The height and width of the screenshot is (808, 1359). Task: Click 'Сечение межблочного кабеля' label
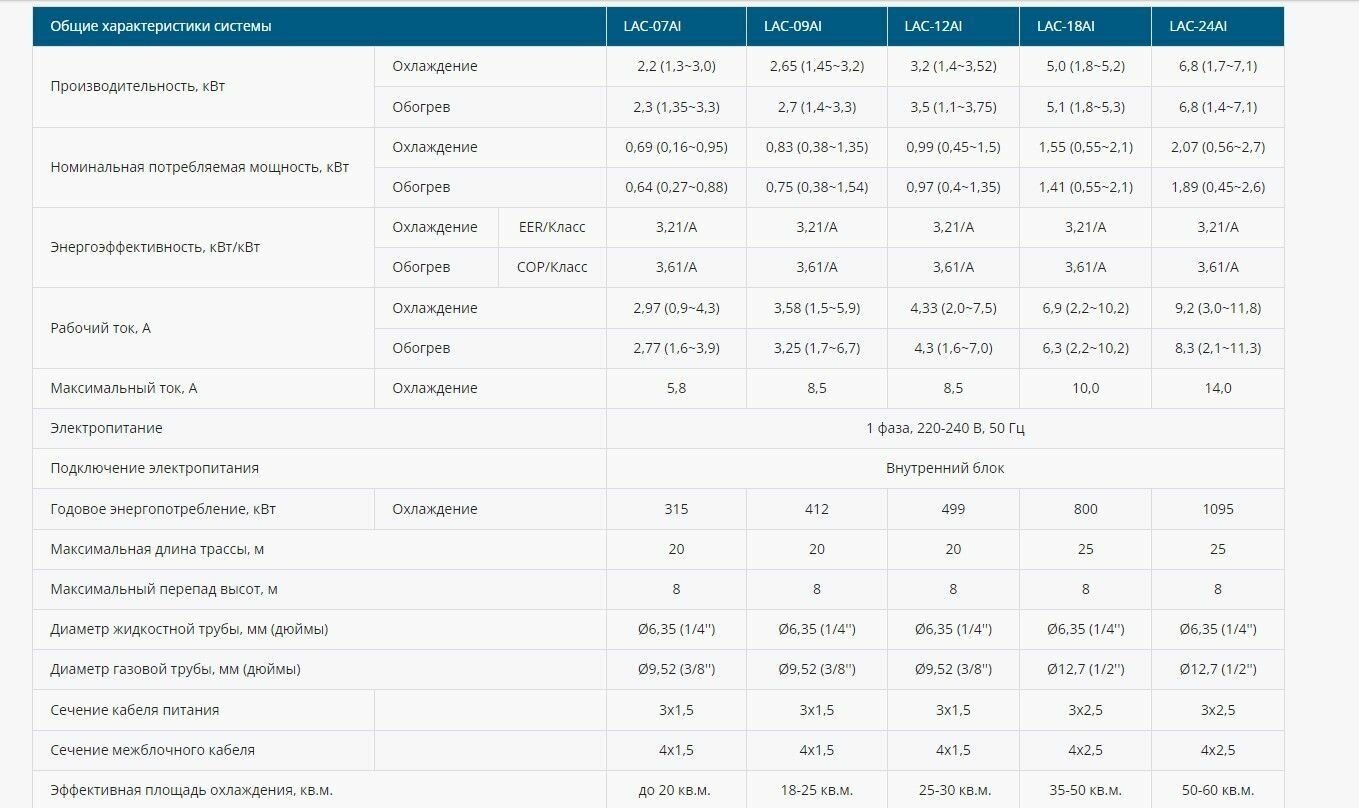coord(152,750)
